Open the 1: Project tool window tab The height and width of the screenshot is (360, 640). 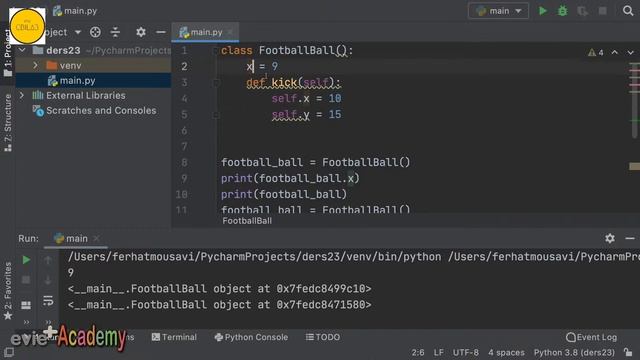pos(8,52)
